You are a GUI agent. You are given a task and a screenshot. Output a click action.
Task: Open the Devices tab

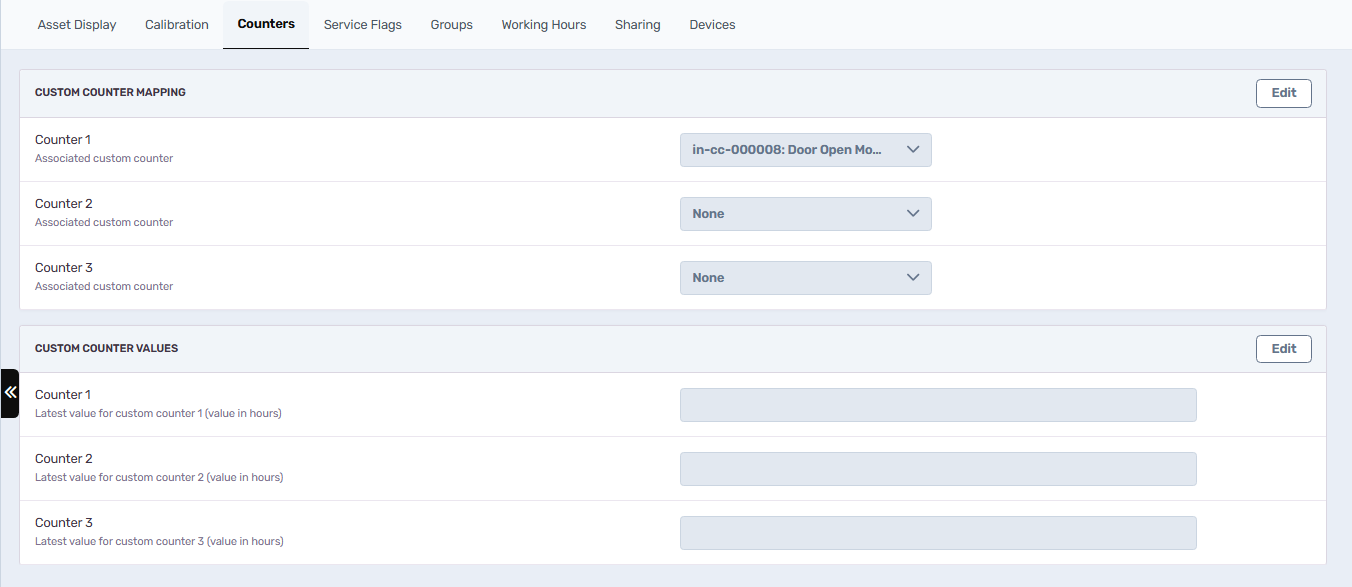[712, 25]
